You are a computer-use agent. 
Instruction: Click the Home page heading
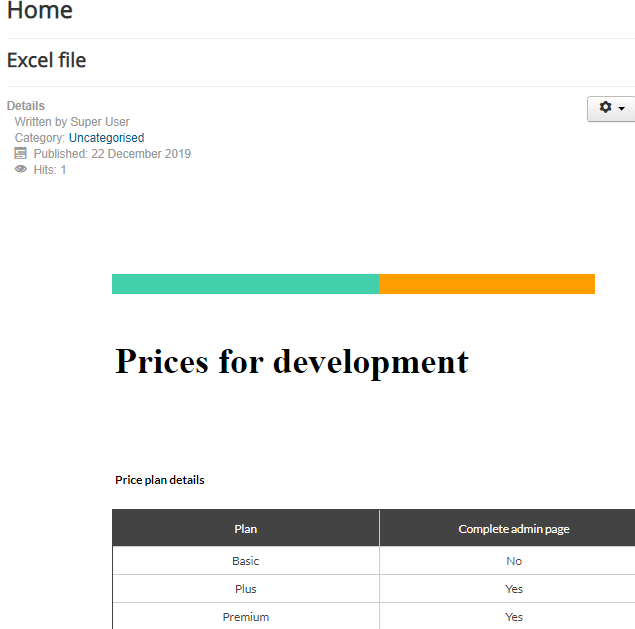40,10
